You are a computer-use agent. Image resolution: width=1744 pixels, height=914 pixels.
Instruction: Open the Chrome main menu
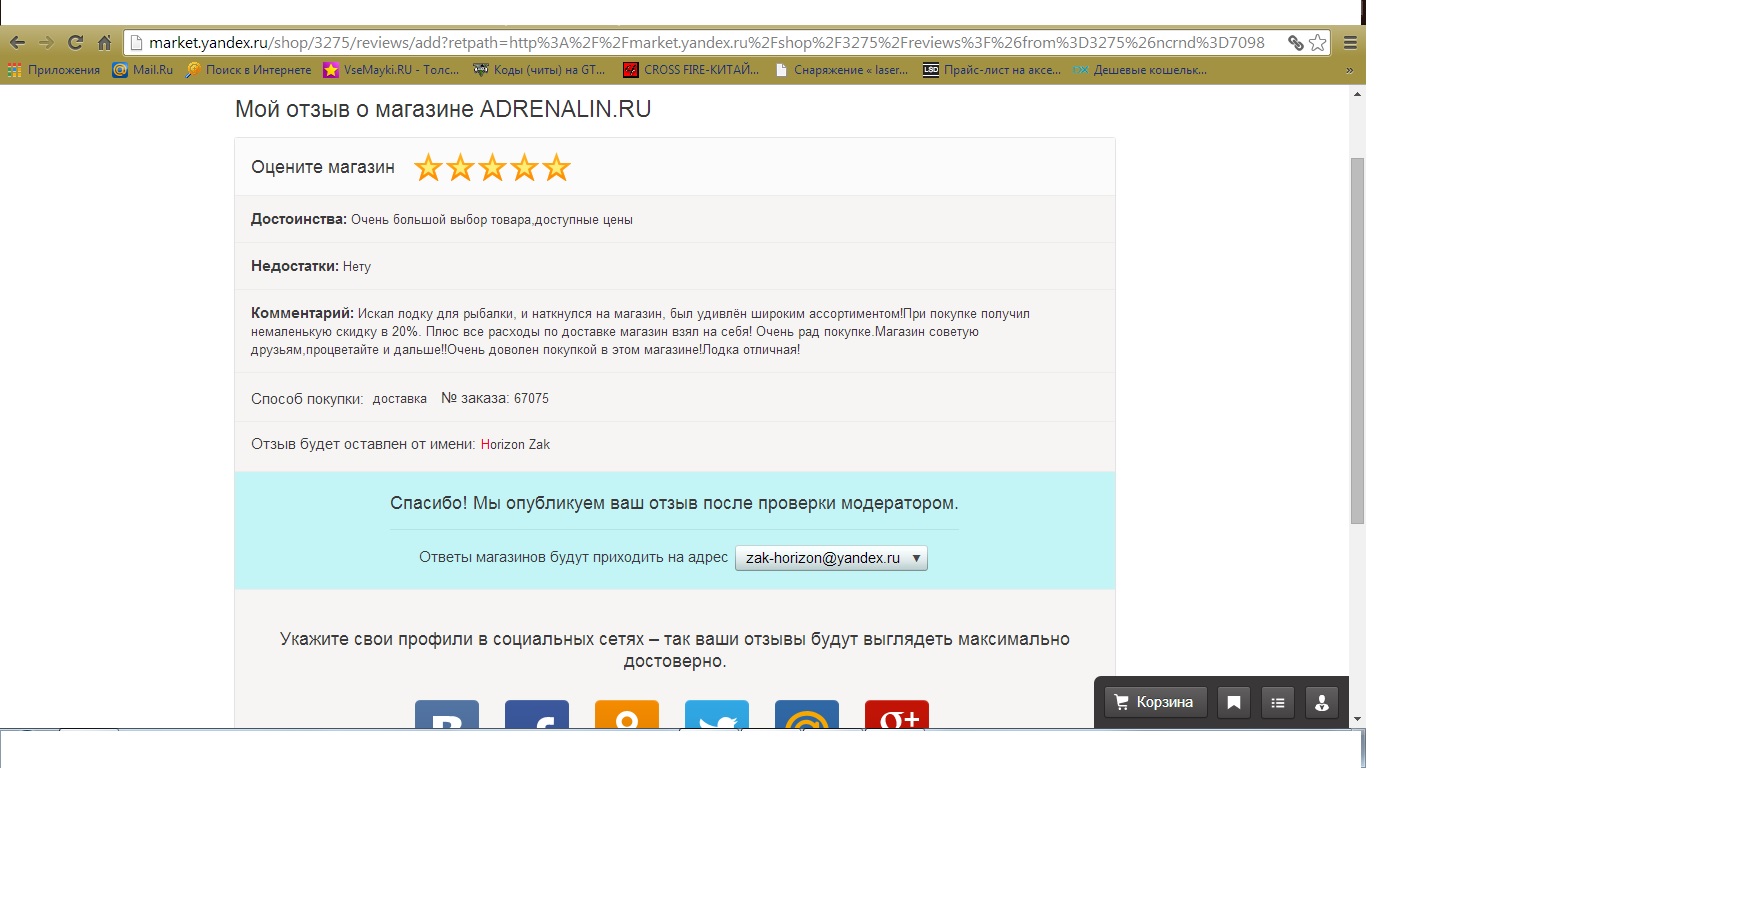click(x=1350, y=42)
